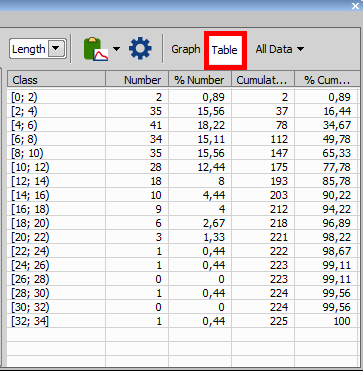The height and width of the screenshot is (371, 363).
Task: Click the Cumulat... column header
Action: 263,80
